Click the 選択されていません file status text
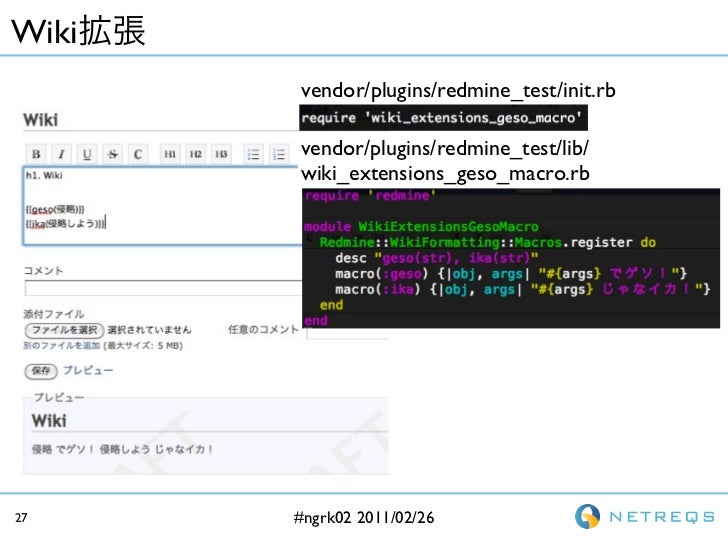Screen dimensions: 728x546 tap(149, 330)
